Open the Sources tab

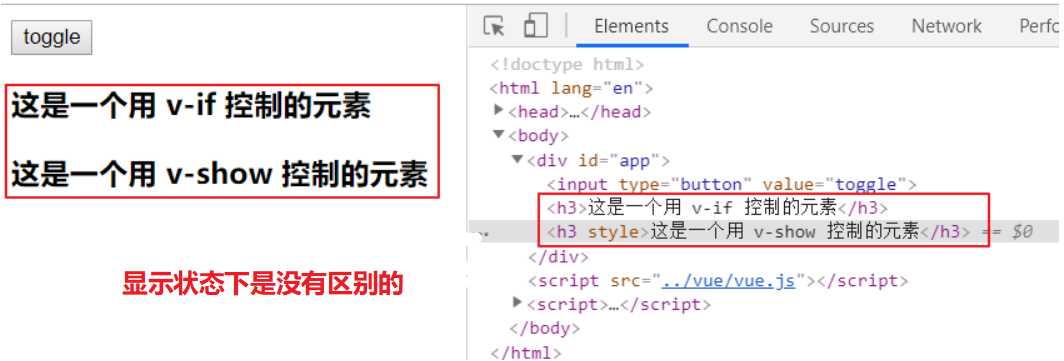pyautogui.click(x=841, y=26)
